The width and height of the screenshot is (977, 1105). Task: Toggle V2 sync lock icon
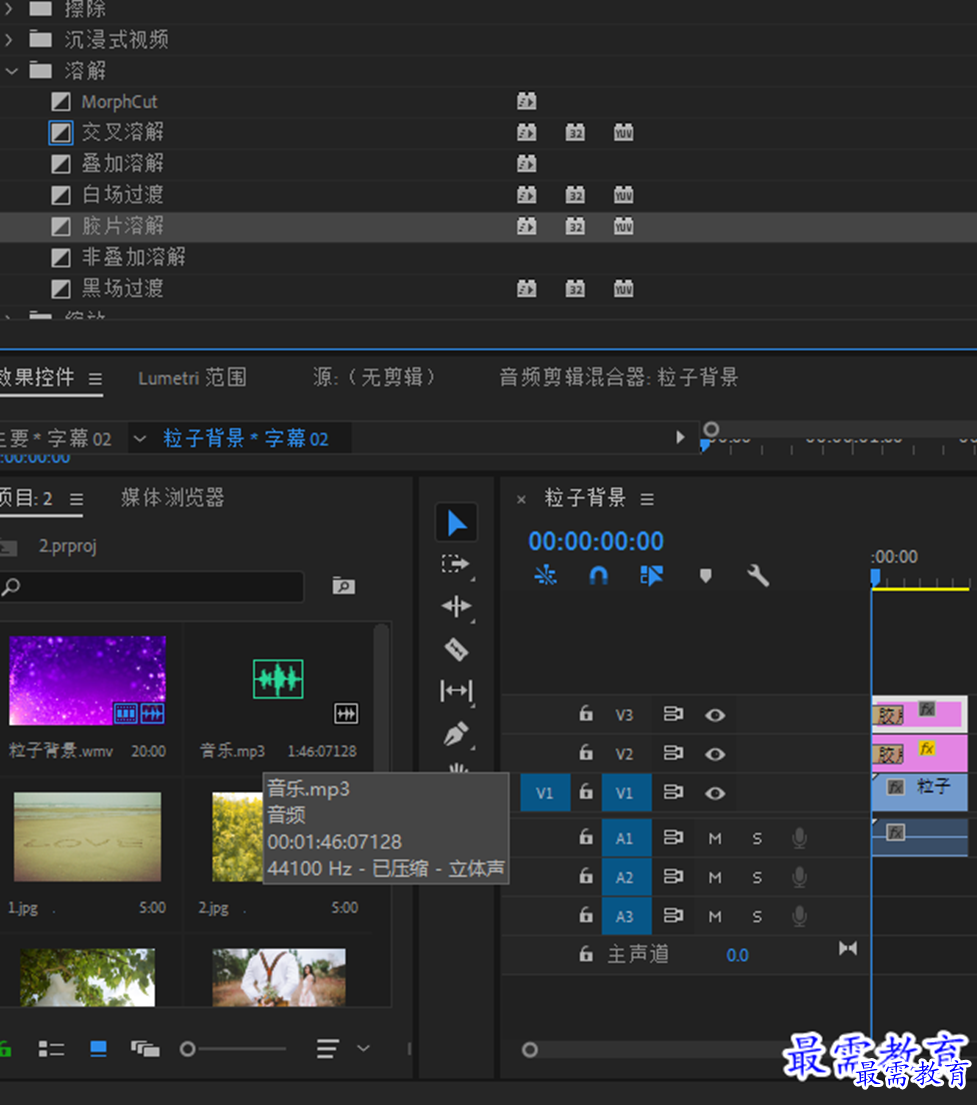coord(673,753)
